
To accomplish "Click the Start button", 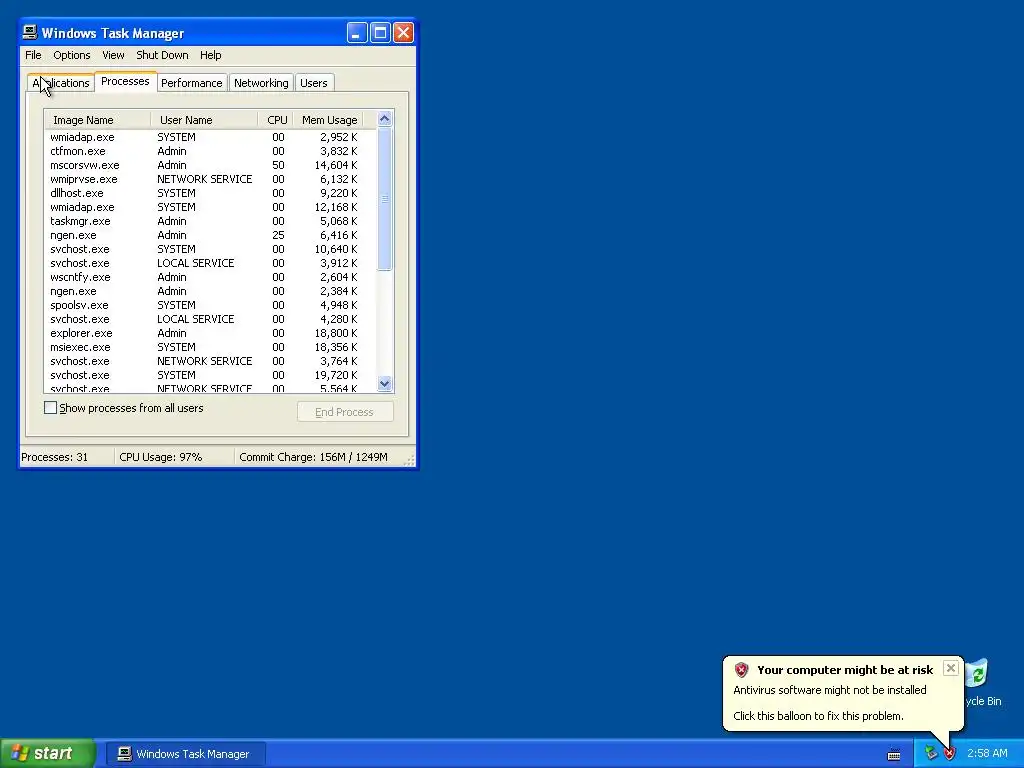I will click(47, 754).
